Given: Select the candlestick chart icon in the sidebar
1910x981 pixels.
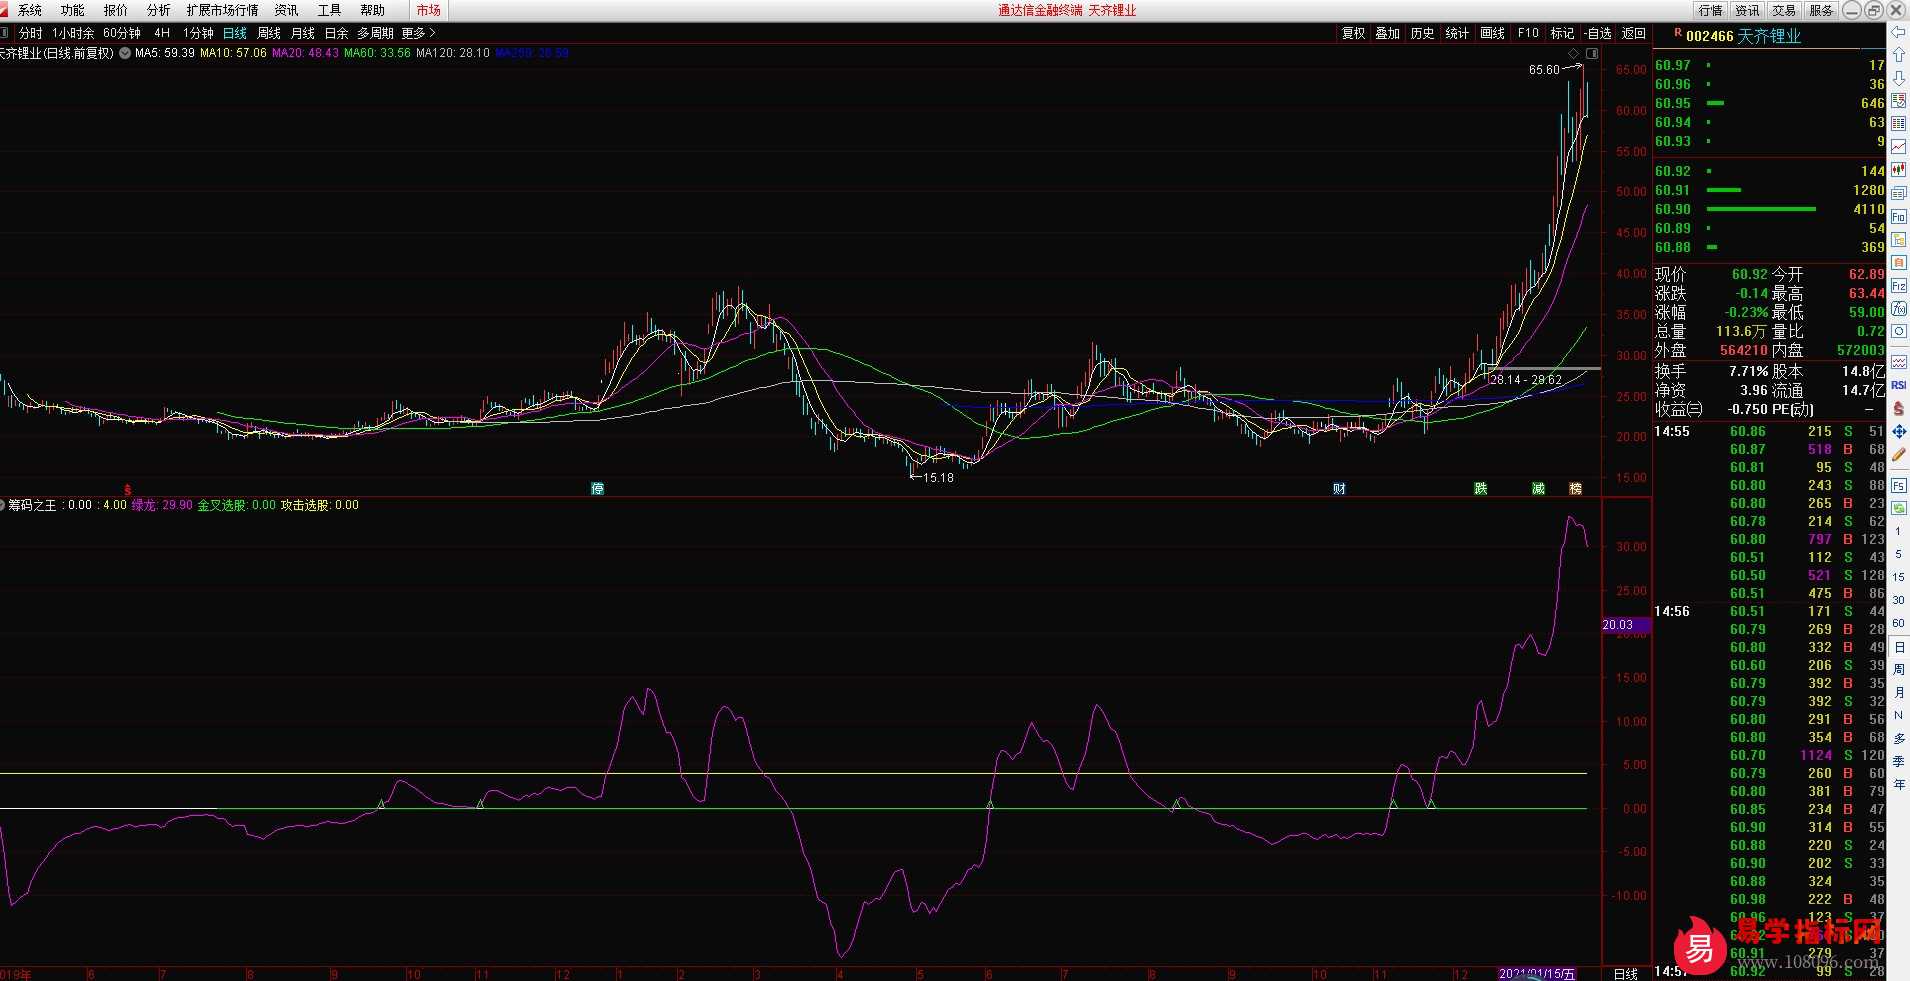Looking at the screenshot, I should [x=1898, y=170].
